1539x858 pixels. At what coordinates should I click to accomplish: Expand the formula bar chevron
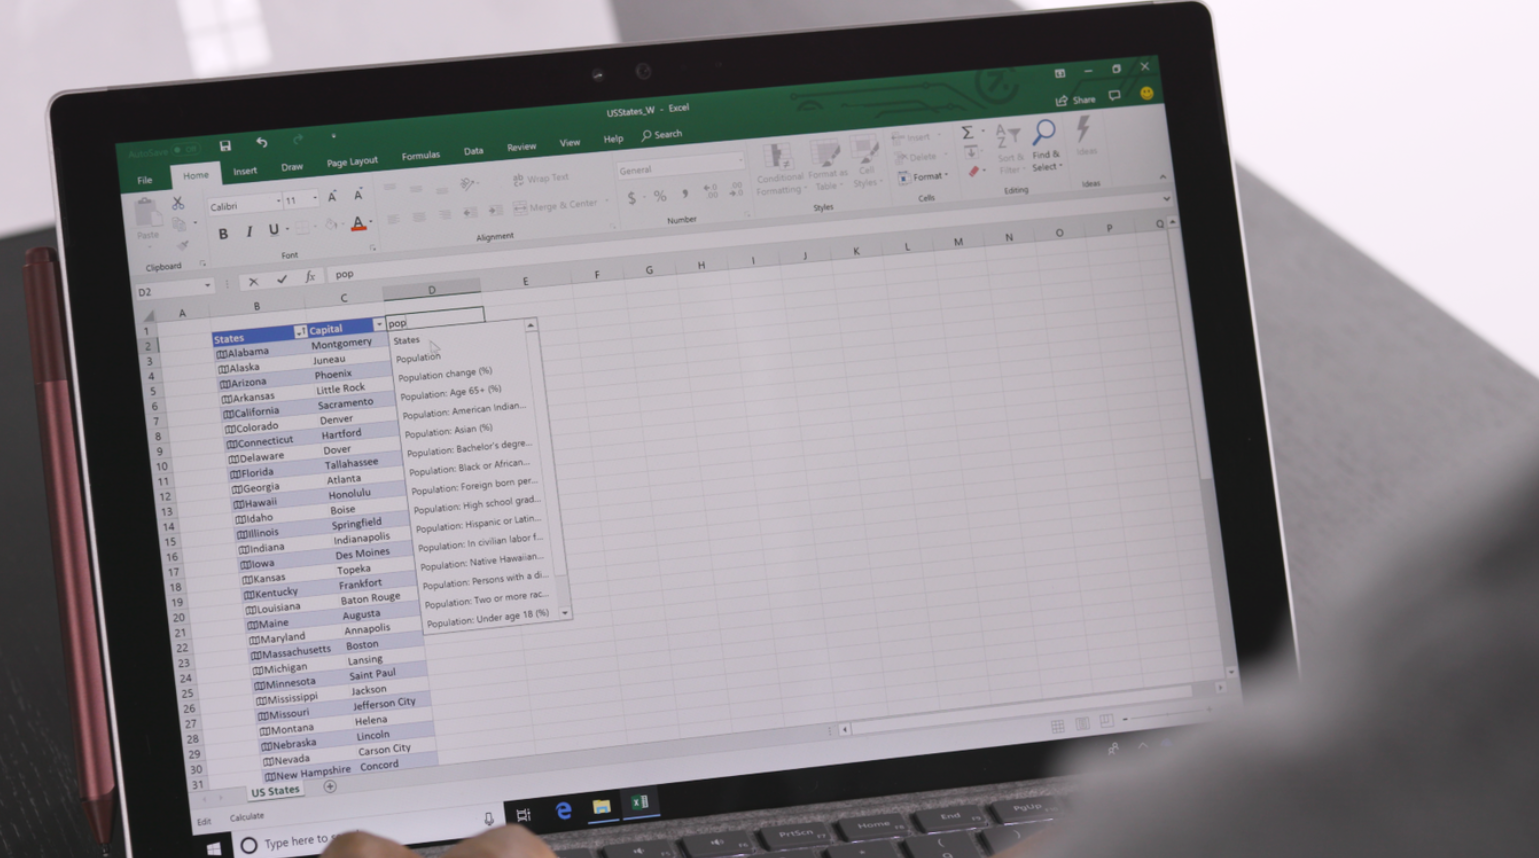coord(1165,199)
